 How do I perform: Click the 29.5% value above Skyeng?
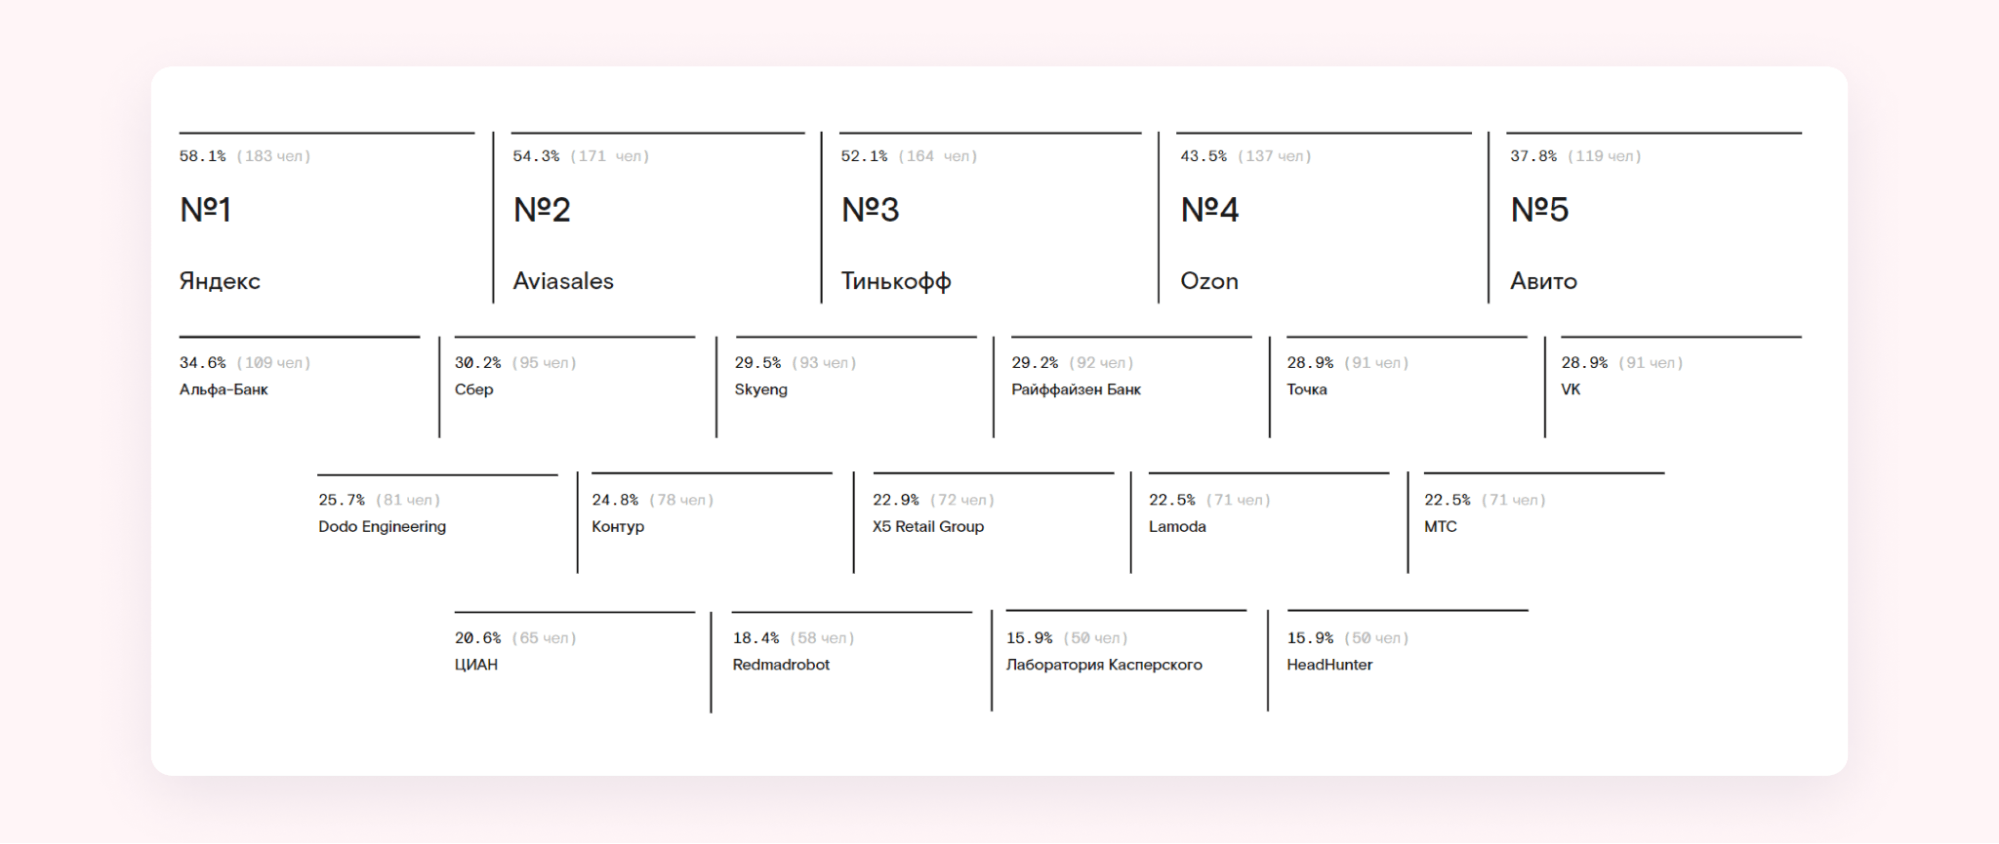tap(758, 363)
